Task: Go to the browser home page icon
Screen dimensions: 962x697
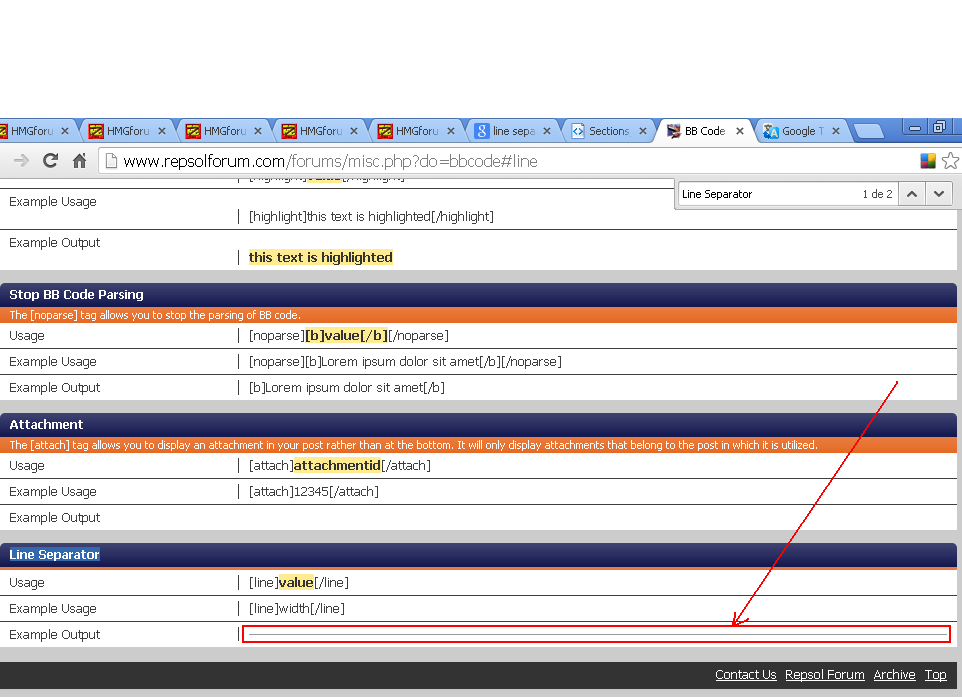Action: pyautogui.click(x=79, y=161)
